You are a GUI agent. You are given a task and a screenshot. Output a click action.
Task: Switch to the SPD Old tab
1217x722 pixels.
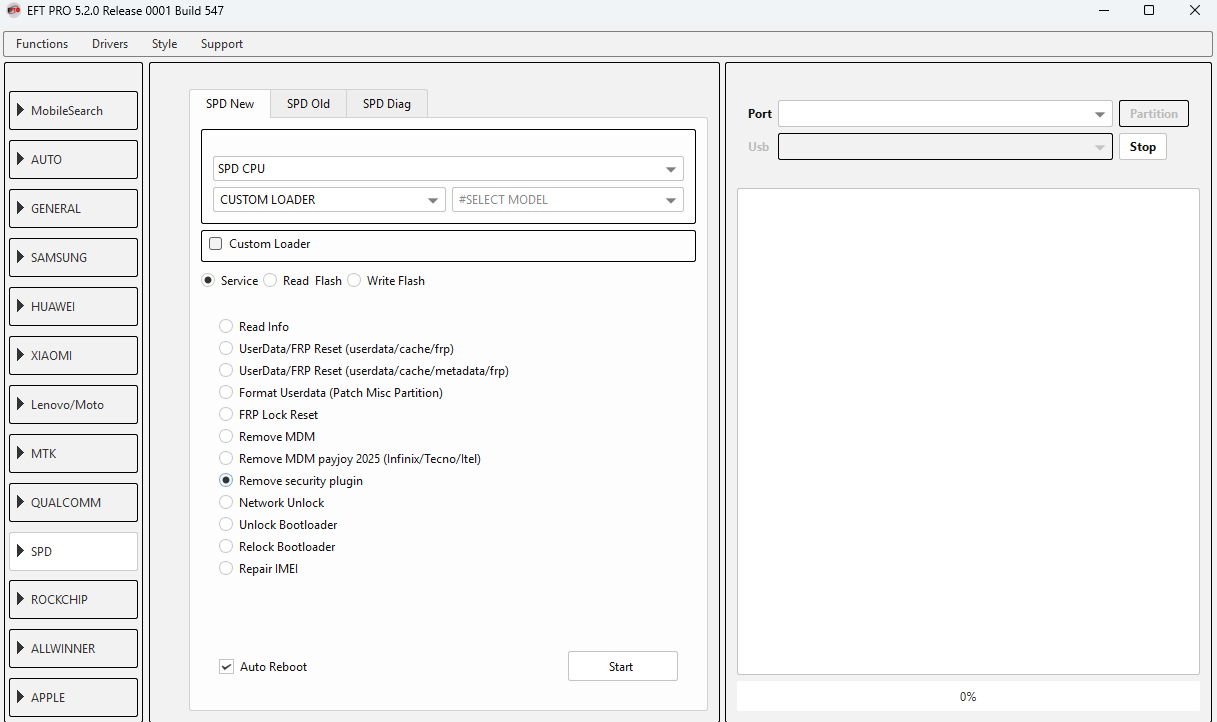(308, 104)
